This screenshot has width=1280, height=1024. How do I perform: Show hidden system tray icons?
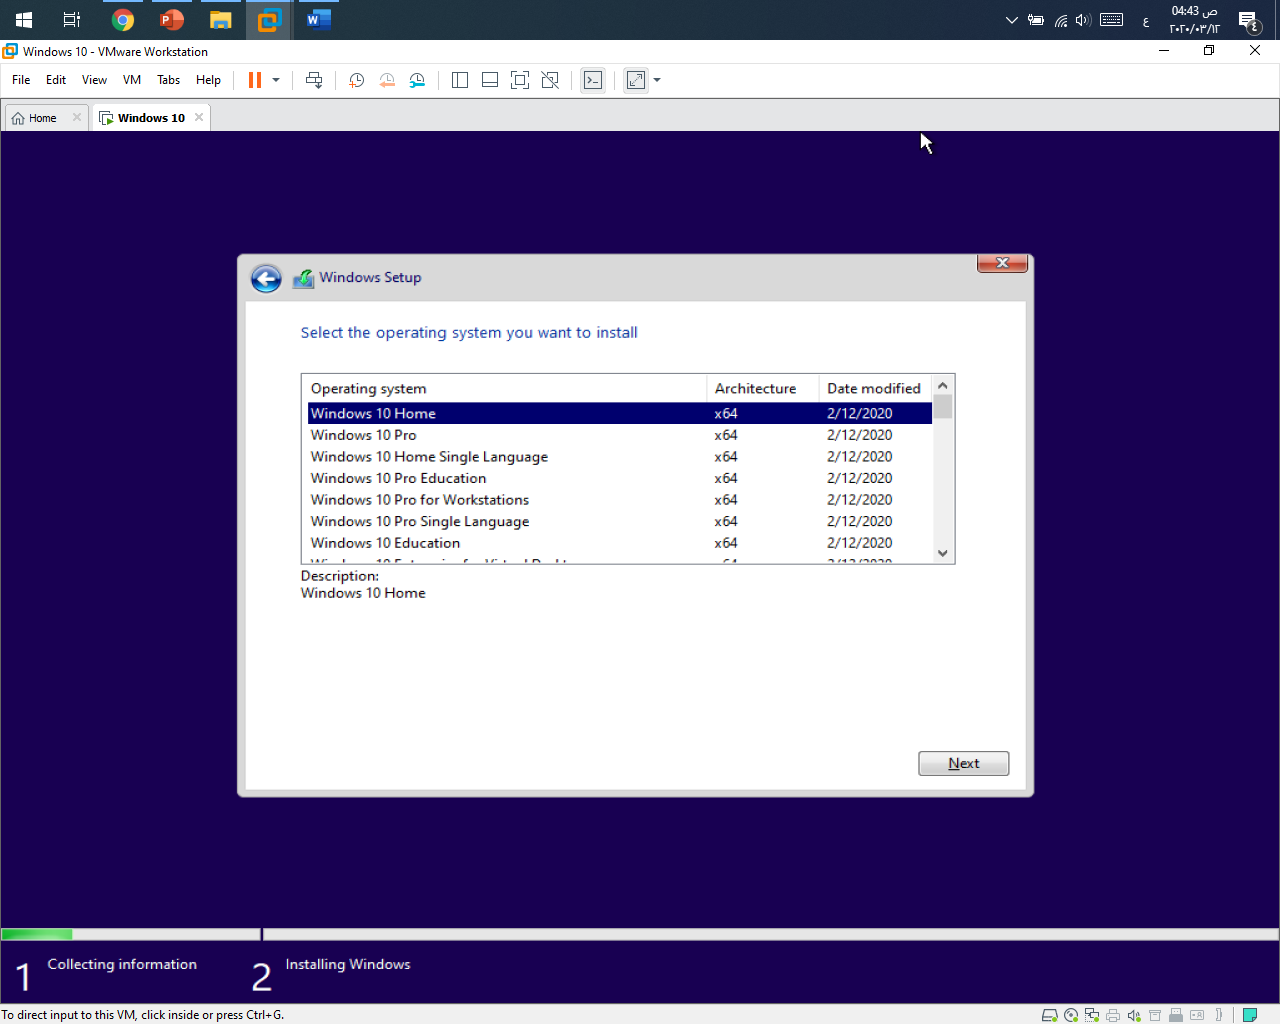[1011, 20]
